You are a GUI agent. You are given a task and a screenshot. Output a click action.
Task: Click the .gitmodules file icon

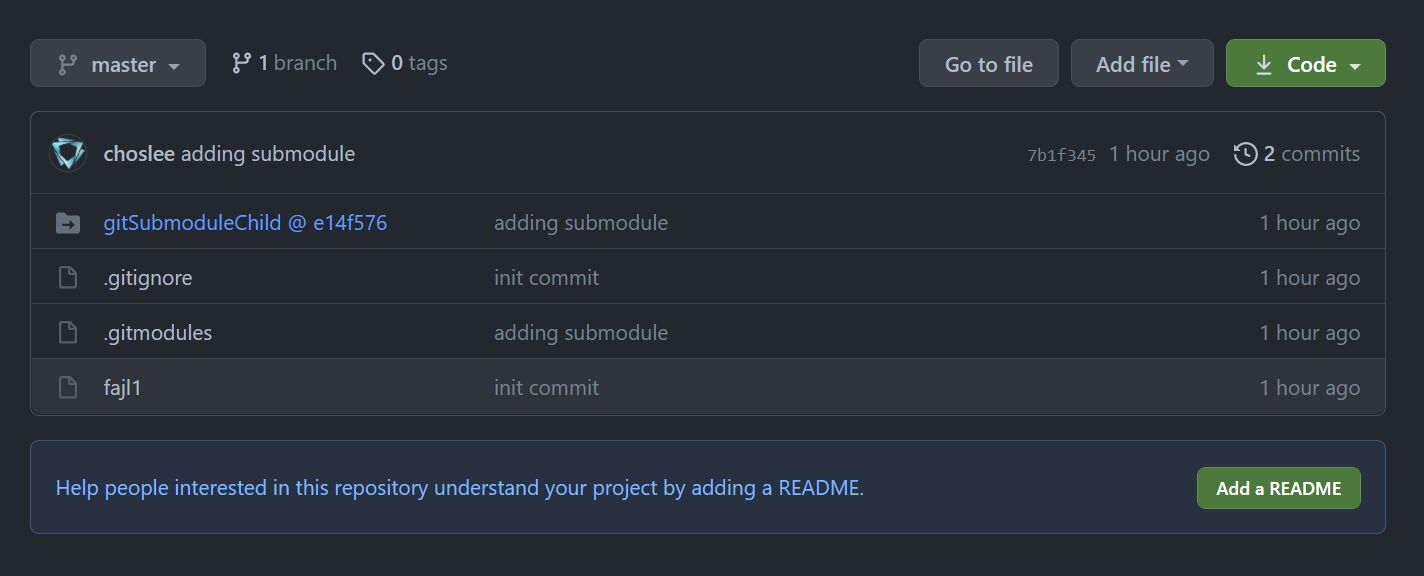pyautogui.click(x=68, y=333)
